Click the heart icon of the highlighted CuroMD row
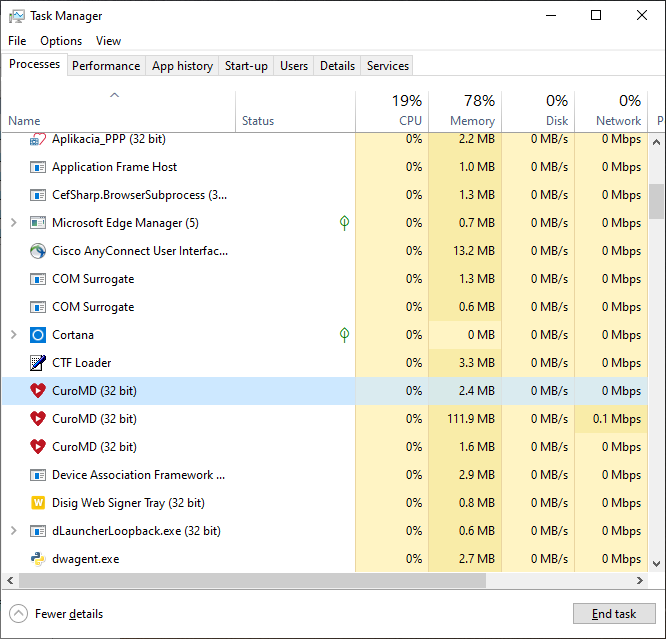Image resolution: width=666 pixels, height=639 pixels. [x=38, y=391]
